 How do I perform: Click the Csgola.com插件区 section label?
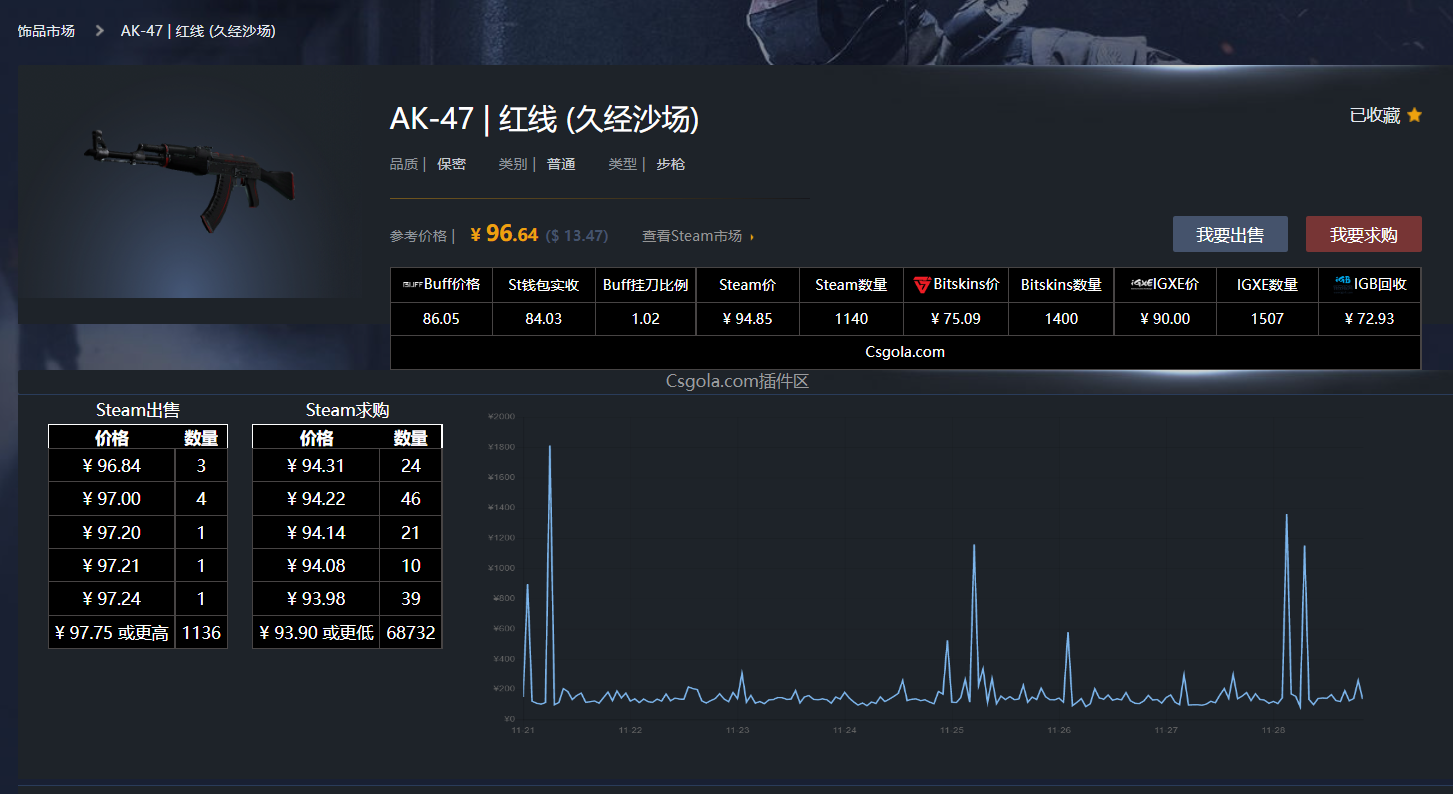pos(737,381)
